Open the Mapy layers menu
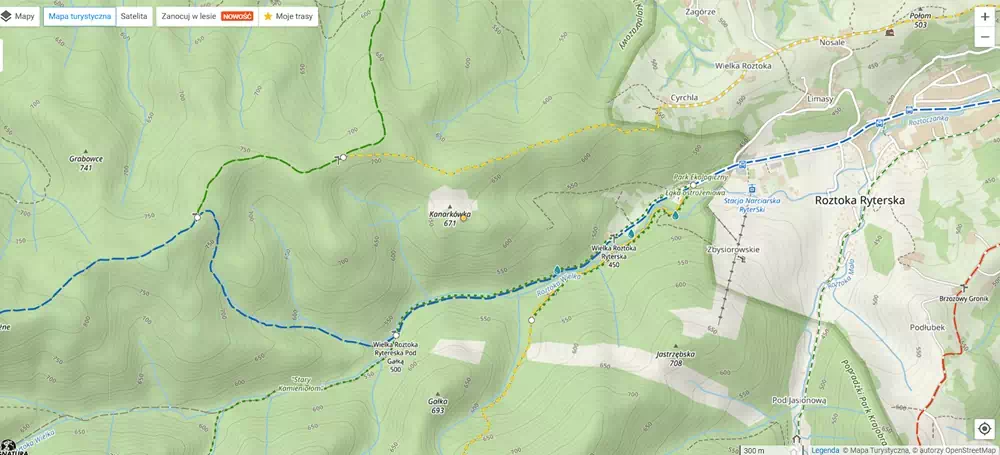 click(x=19, y=17)
